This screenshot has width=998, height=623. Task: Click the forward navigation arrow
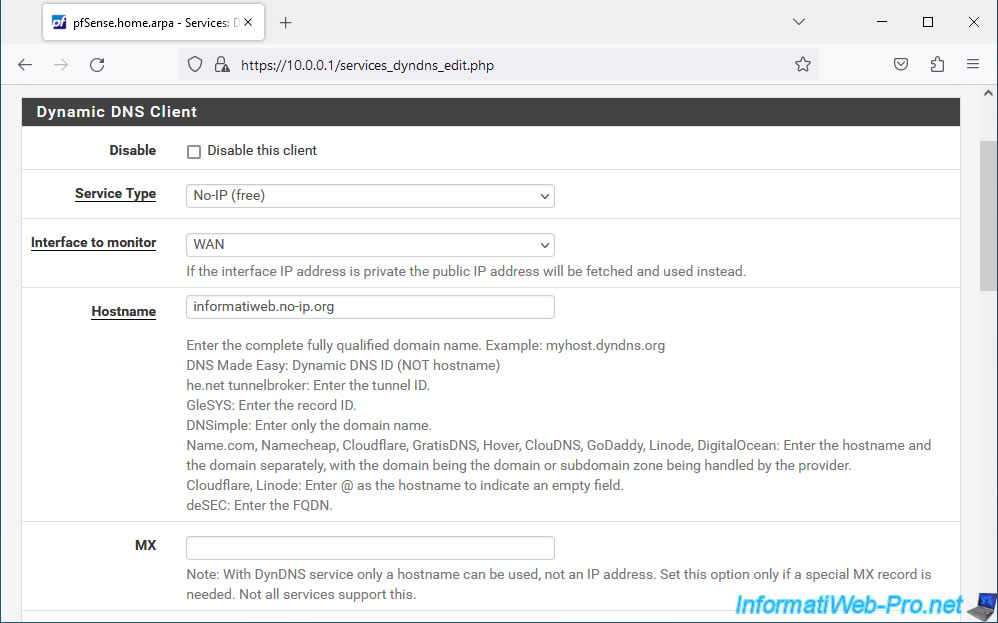click(61, 64)
